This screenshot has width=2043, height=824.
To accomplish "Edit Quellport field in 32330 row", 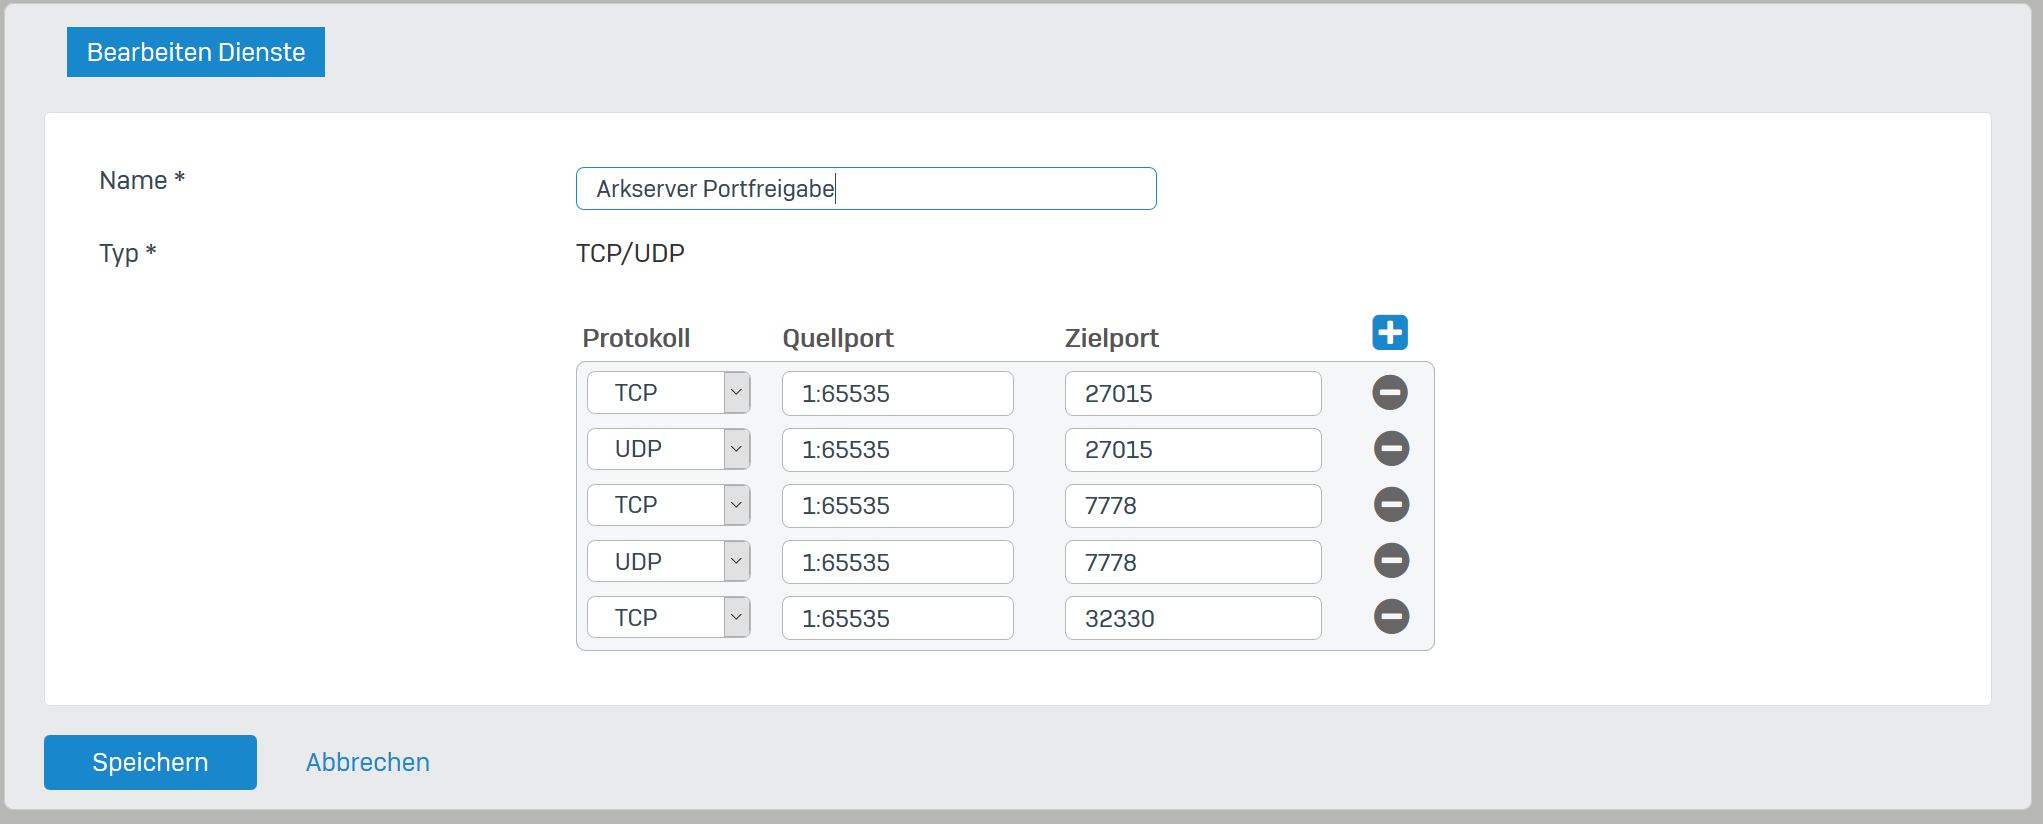I will [x=898, y=618].
